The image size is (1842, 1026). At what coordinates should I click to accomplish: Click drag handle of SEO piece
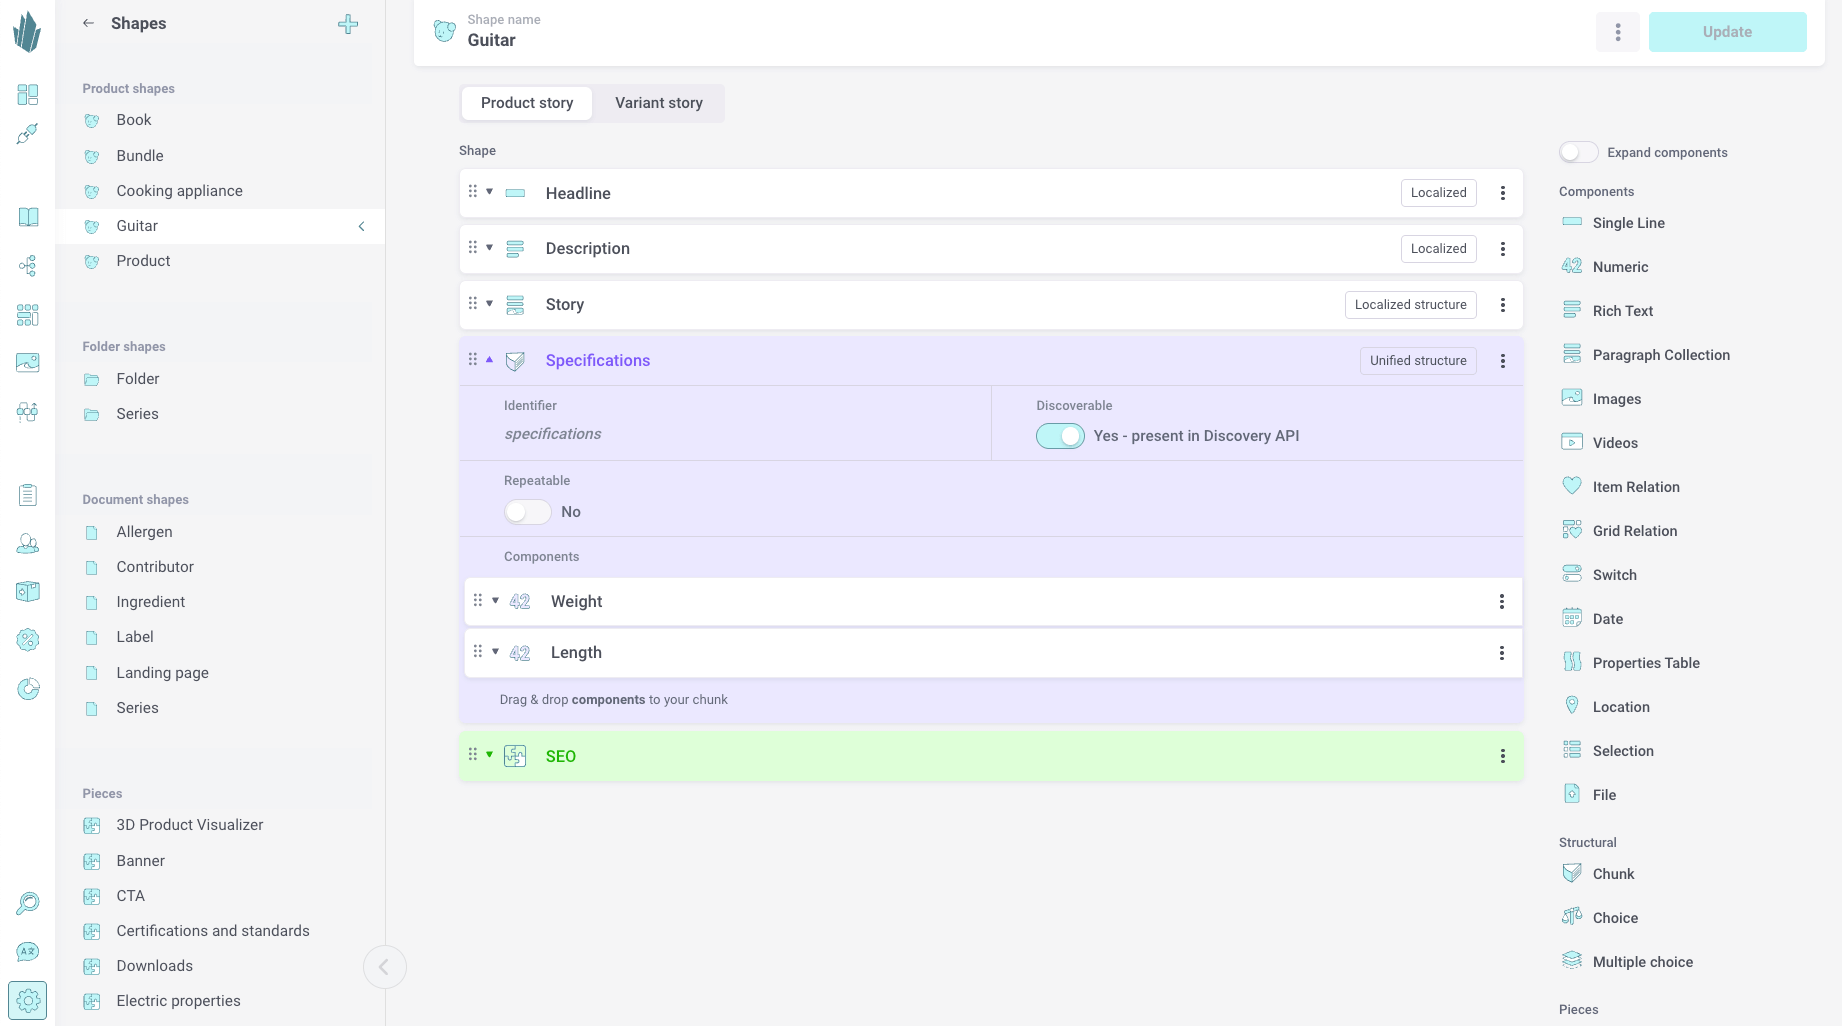[x=473, y=755]
